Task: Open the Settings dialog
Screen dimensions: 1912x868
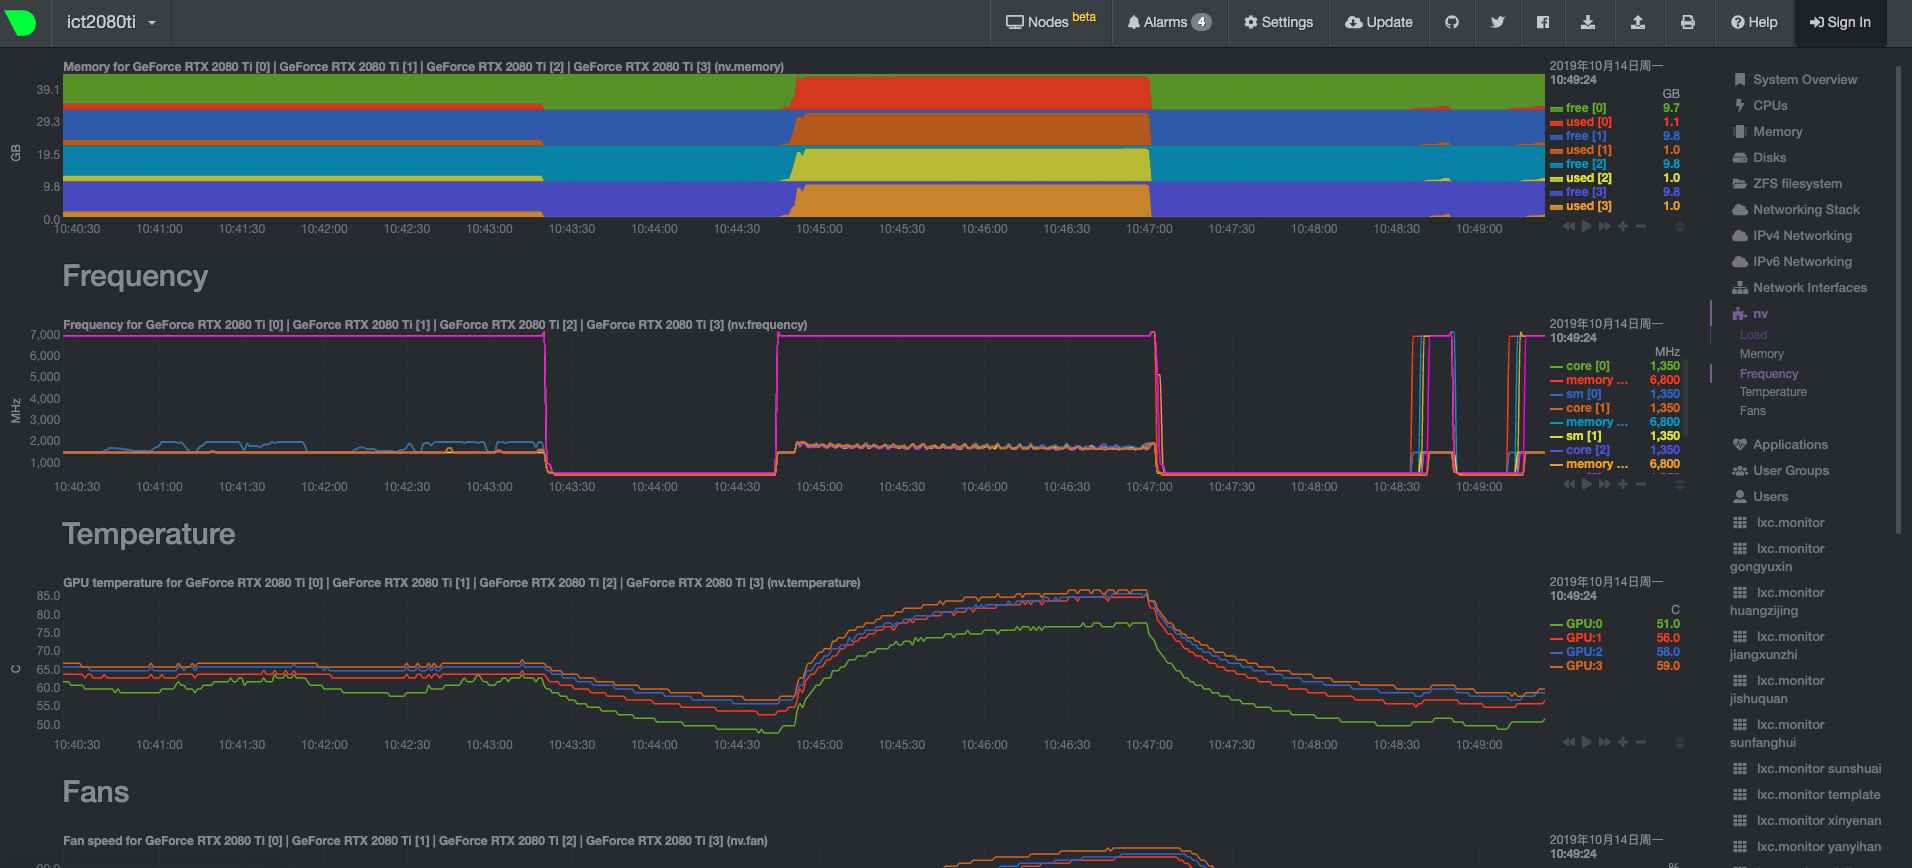Action: [x=1278, y=22]
